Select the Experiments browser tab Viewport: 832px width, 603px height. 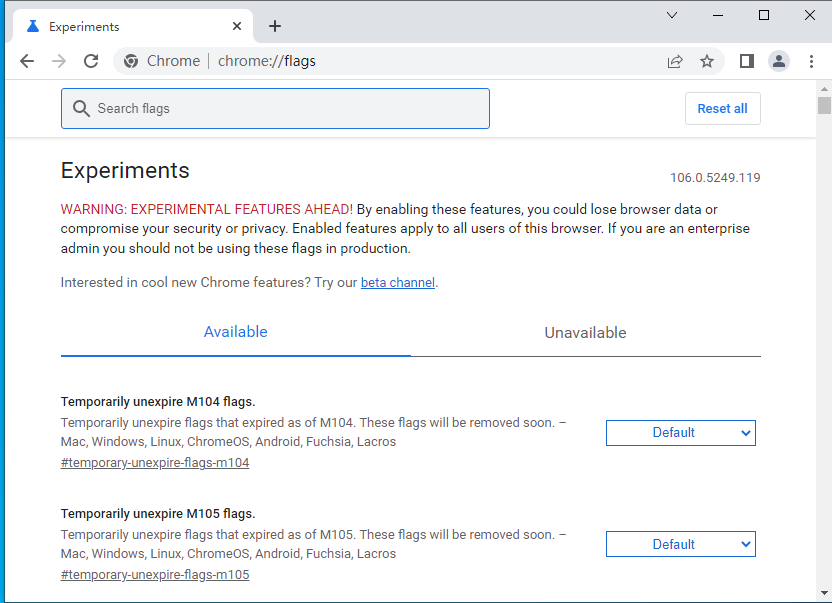coord(132,26)
